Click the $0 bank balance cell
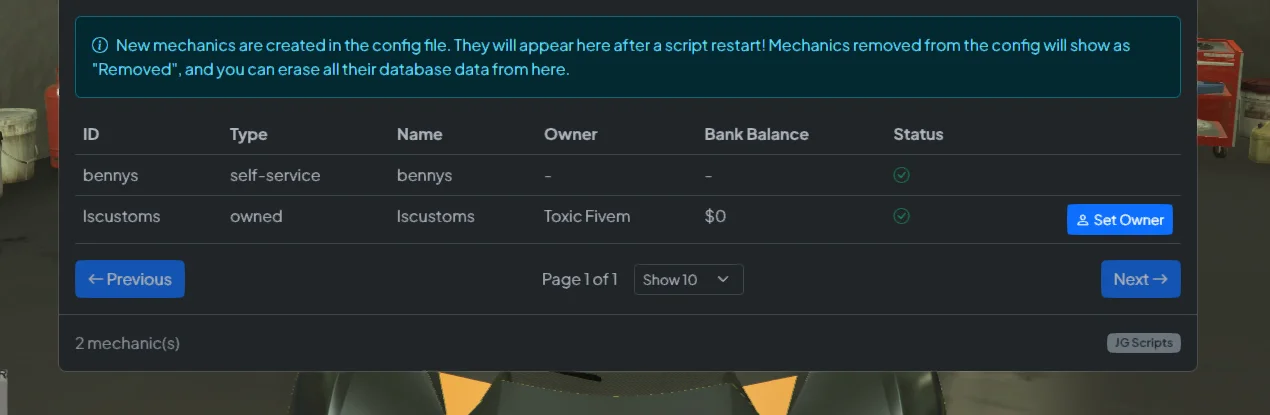 [x=715, y=216]
